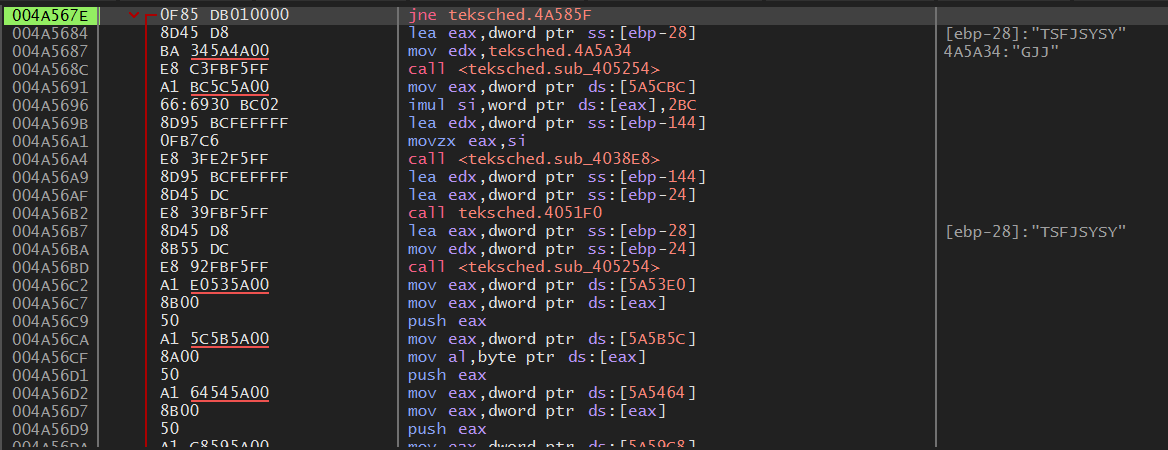Click comment 4A5A34:"GJJ"
This screenshot has width=1168, height=450.
click(1001, 51)
